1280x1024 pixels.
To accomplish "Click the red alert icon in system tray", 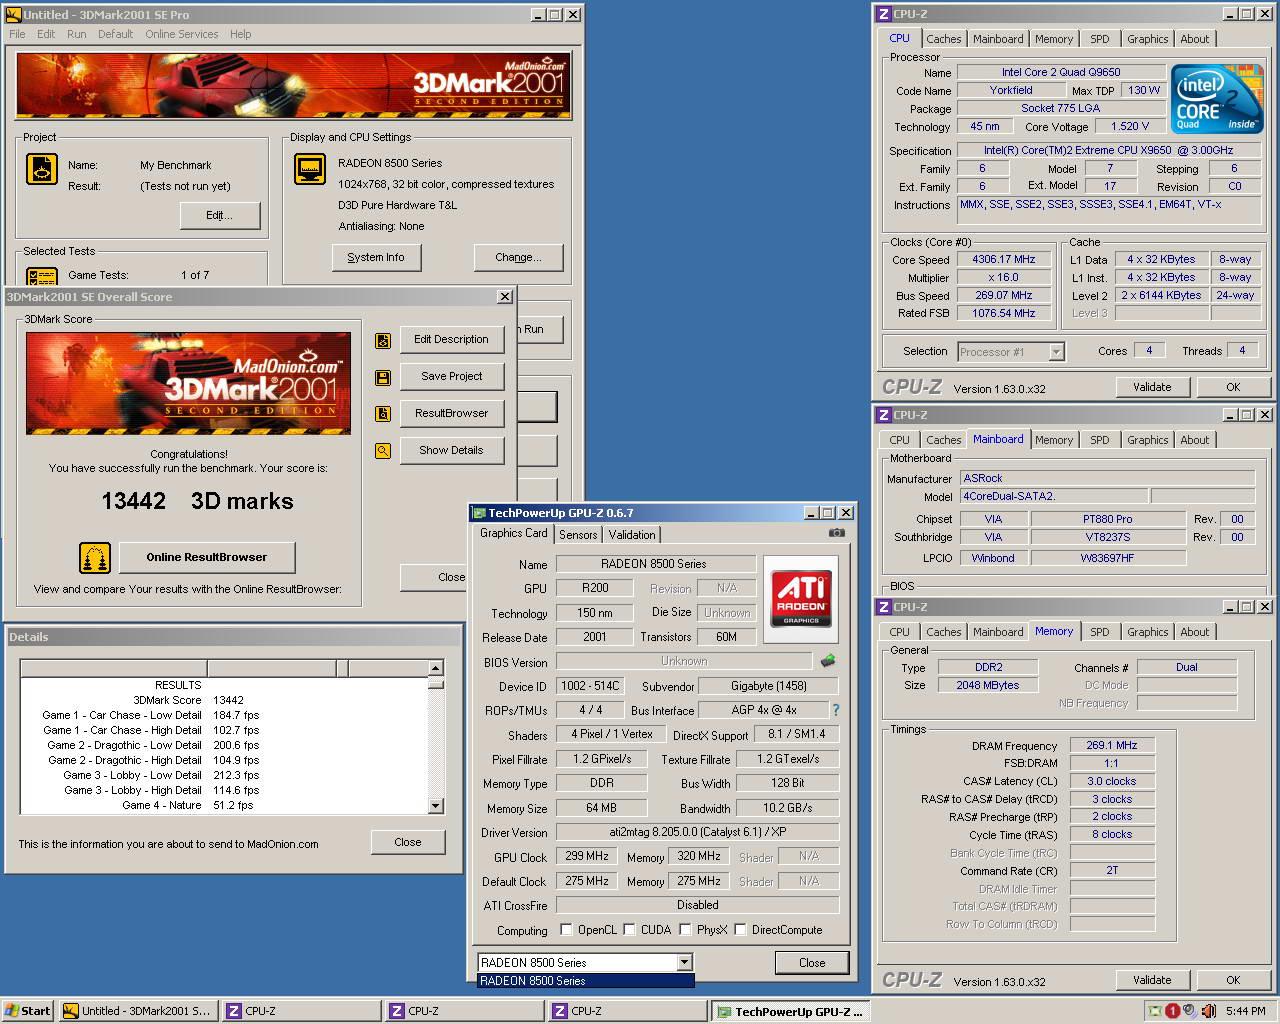I will (1172, 1011).
